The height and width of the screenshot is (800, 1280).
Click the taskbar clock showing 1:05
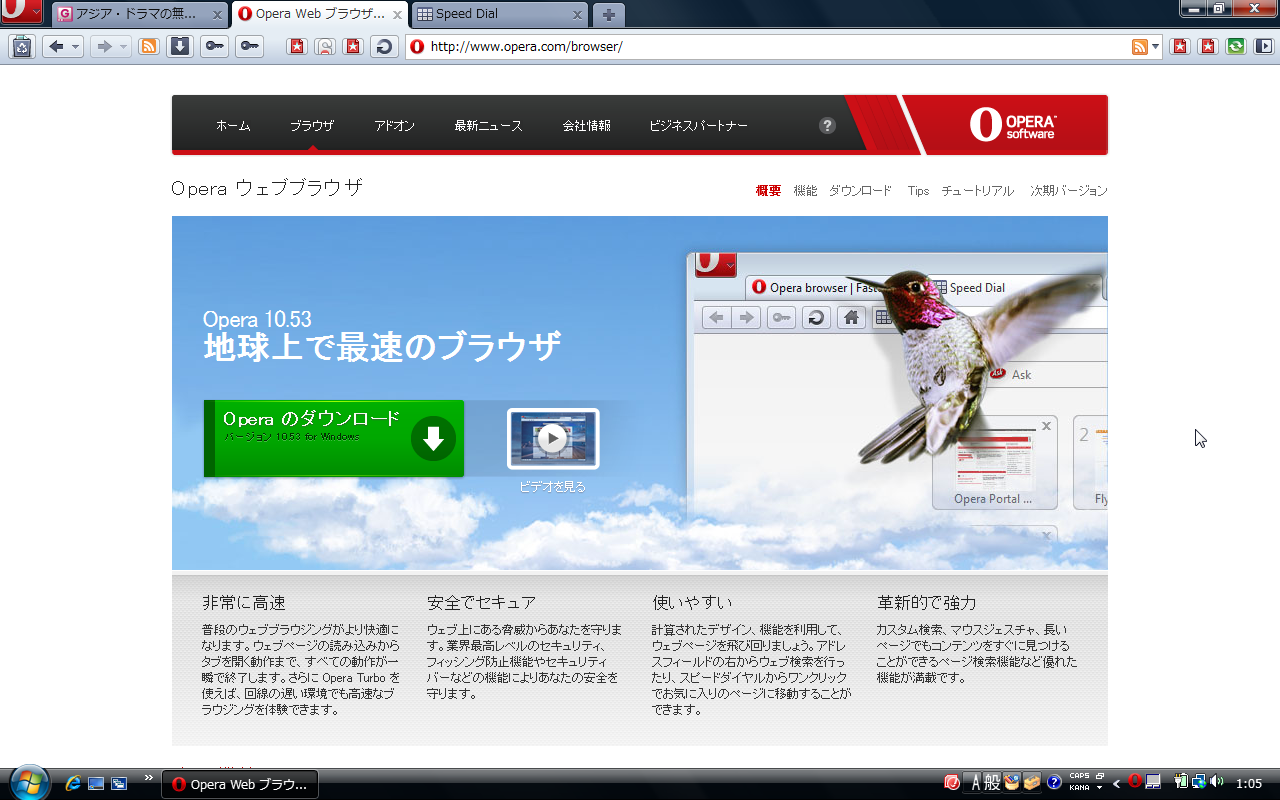coord(1249,783)
